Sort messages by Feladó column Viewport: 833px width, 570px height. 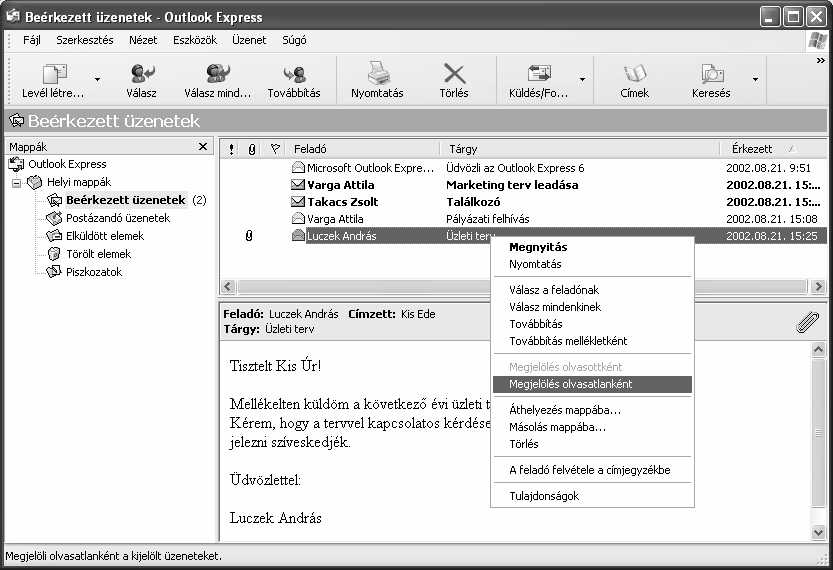click(363, 149)
